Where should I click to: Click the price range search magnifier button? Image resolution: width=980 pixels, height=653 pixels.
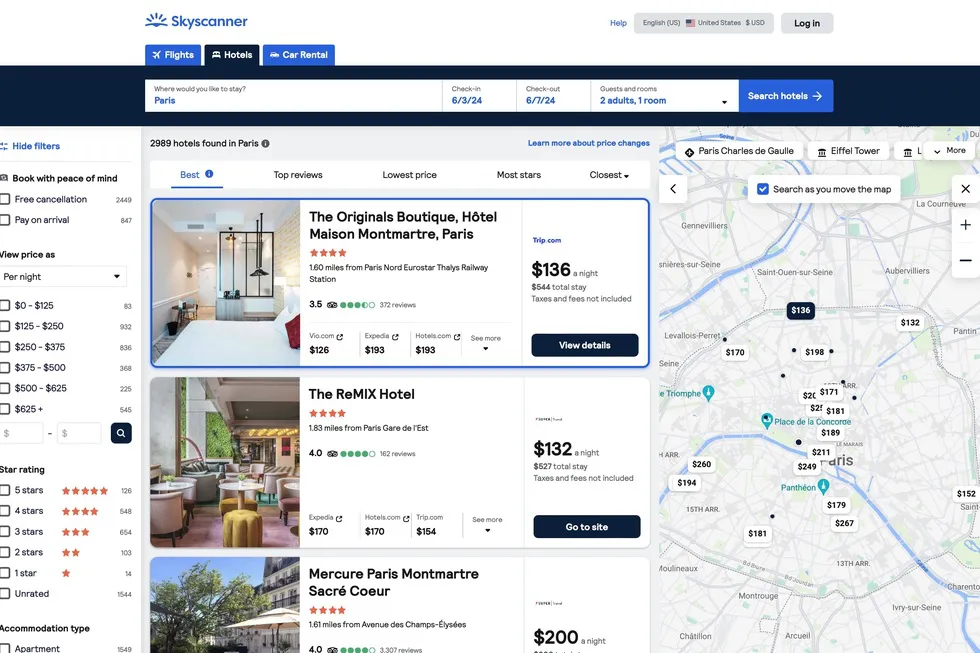[x=121, y=432]
